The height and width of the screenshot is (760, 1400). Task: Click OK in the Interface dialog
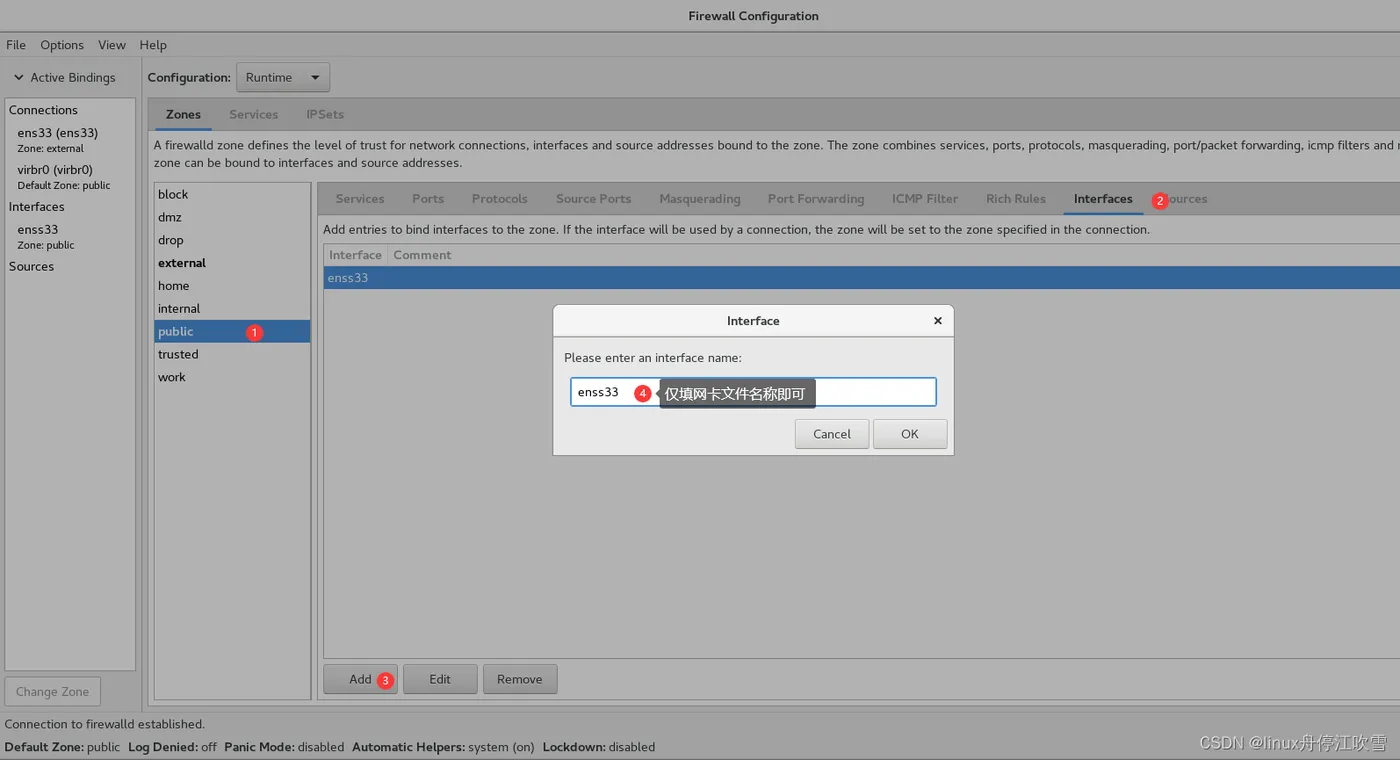click(x=910, y=434)
